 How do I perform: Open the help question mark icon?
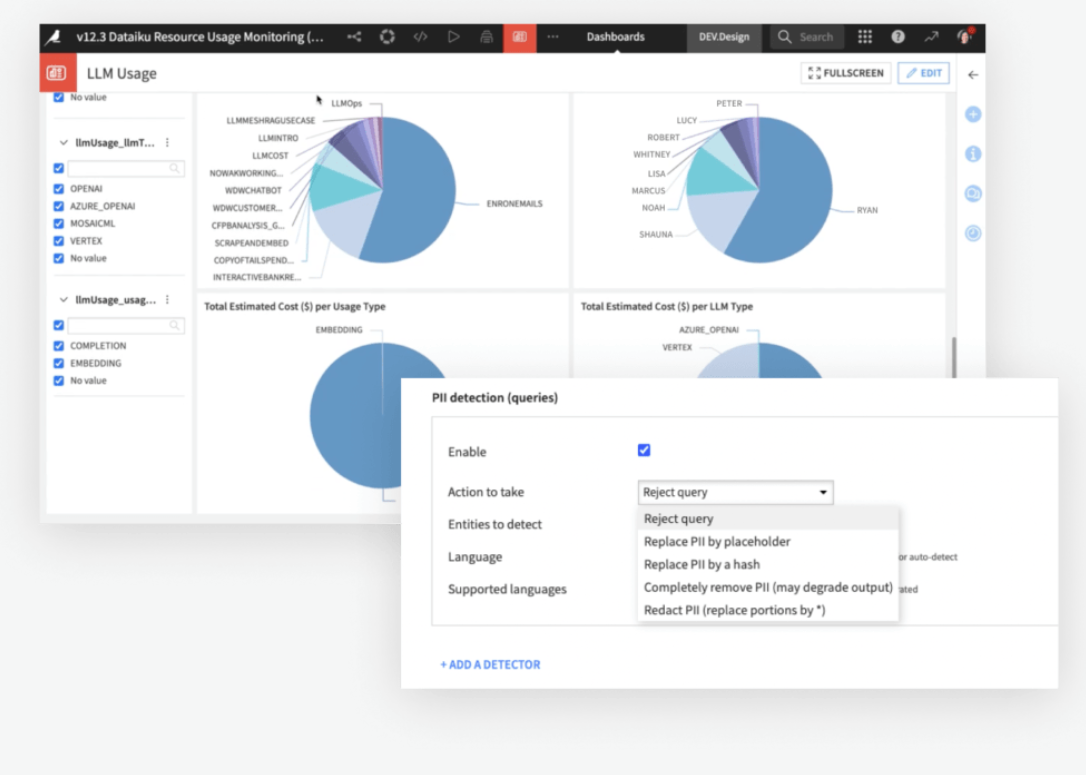pos(898,37)
